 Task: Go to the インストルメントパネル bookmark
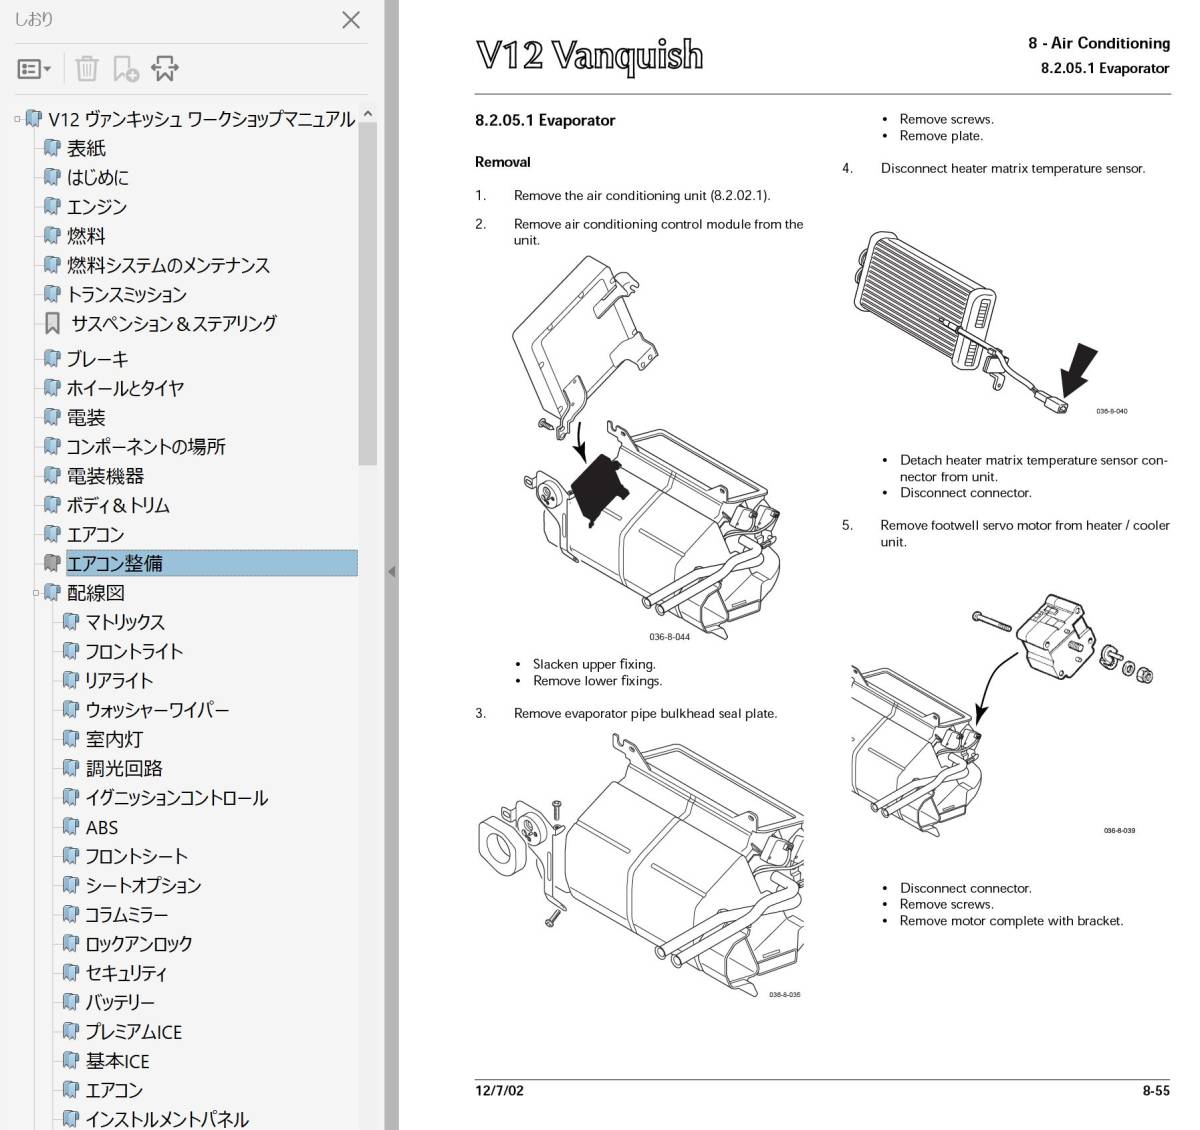click(167, 1119)
